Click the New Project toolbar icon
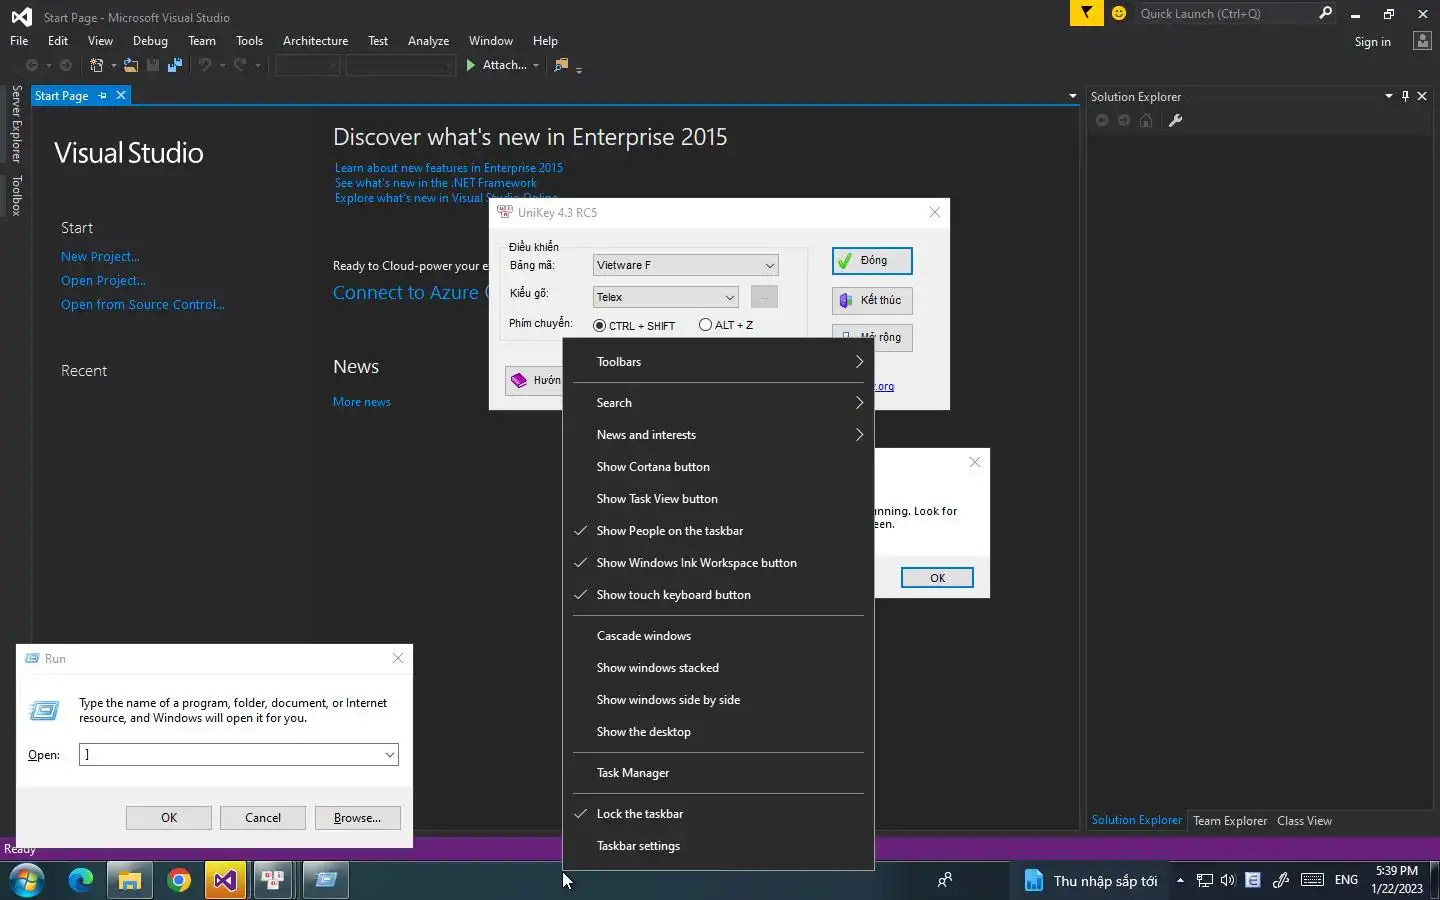Image resolution: width=1440 pixels, height=900 pixels. (97, 65)
